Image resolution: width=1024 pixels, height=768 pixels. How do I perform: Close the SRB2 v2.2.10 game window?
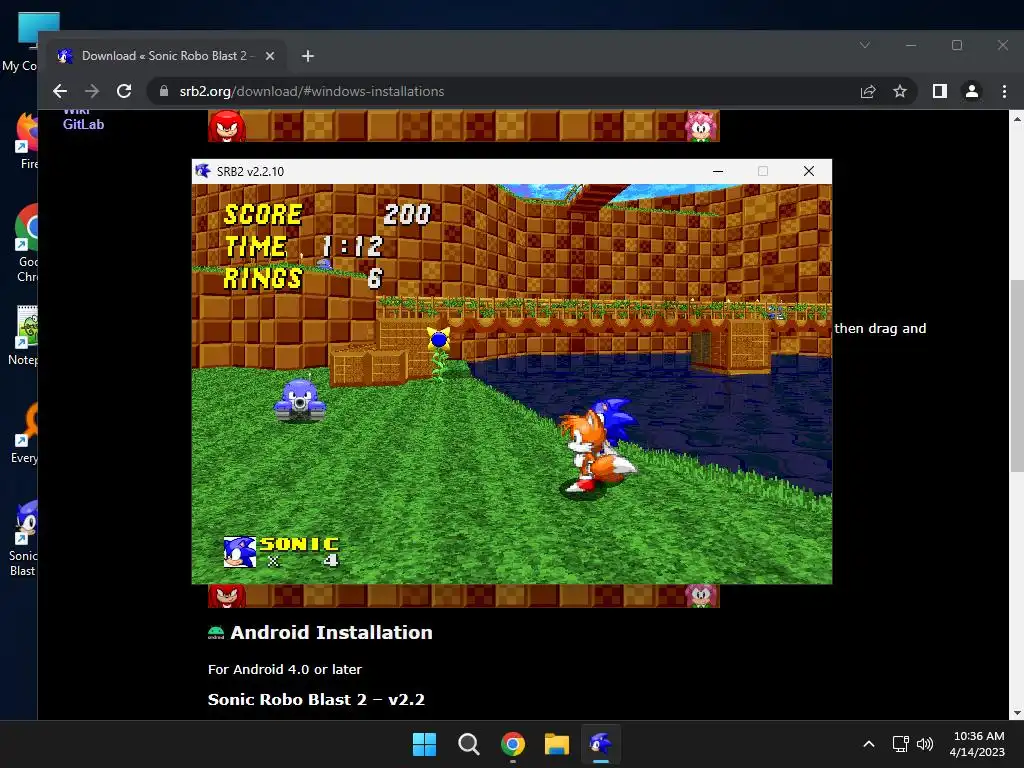click(808, 171)
